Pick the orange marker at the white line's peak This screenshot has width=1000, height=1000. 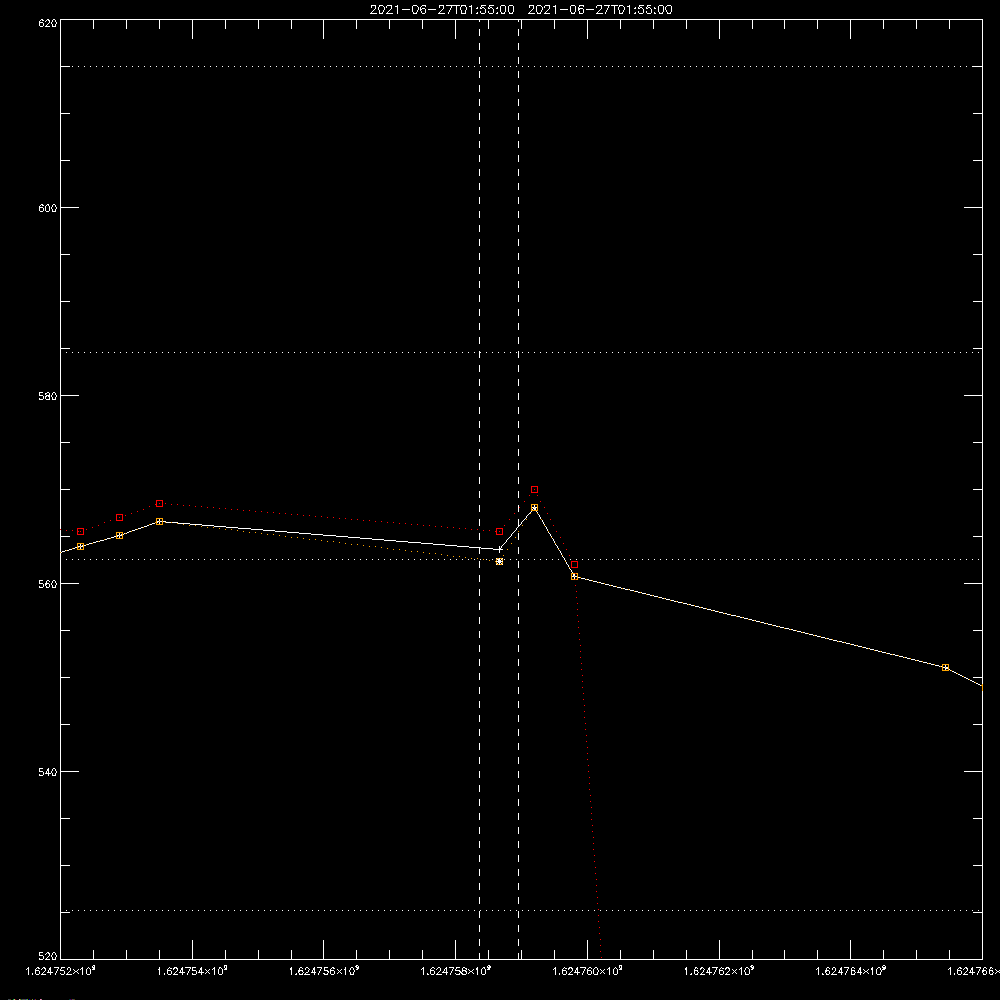[x=534, y=508]
